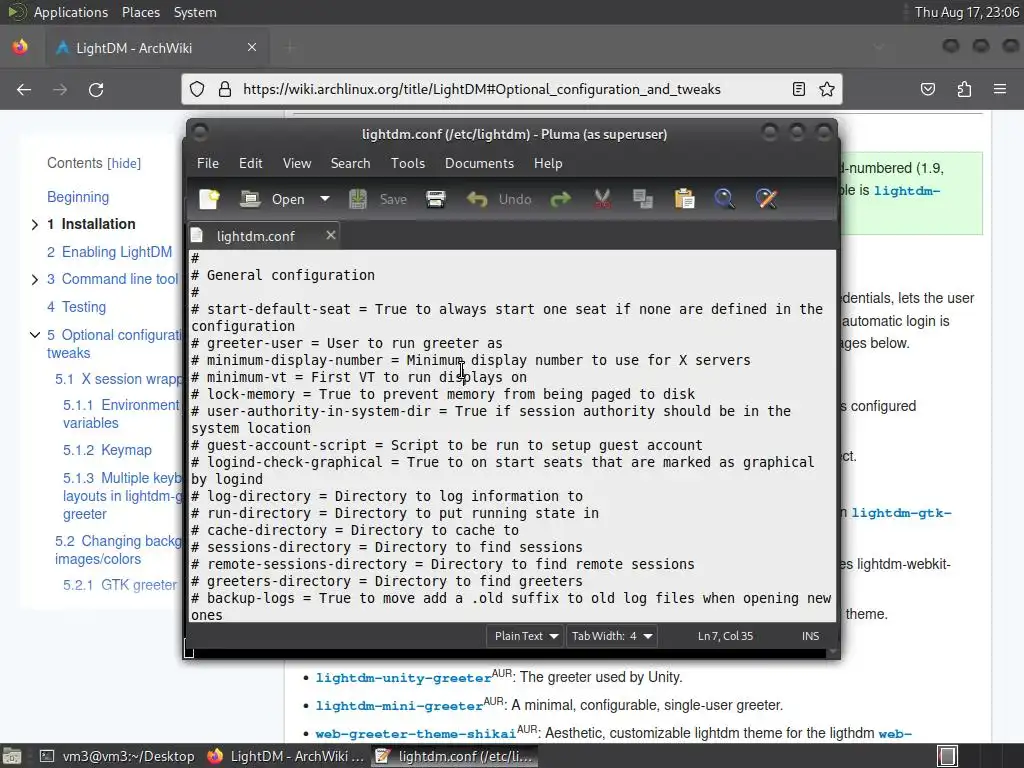Open the Tab Width dropdown in status bar
The height and width of the screenshot is (768, 1024).
[611, 635]
